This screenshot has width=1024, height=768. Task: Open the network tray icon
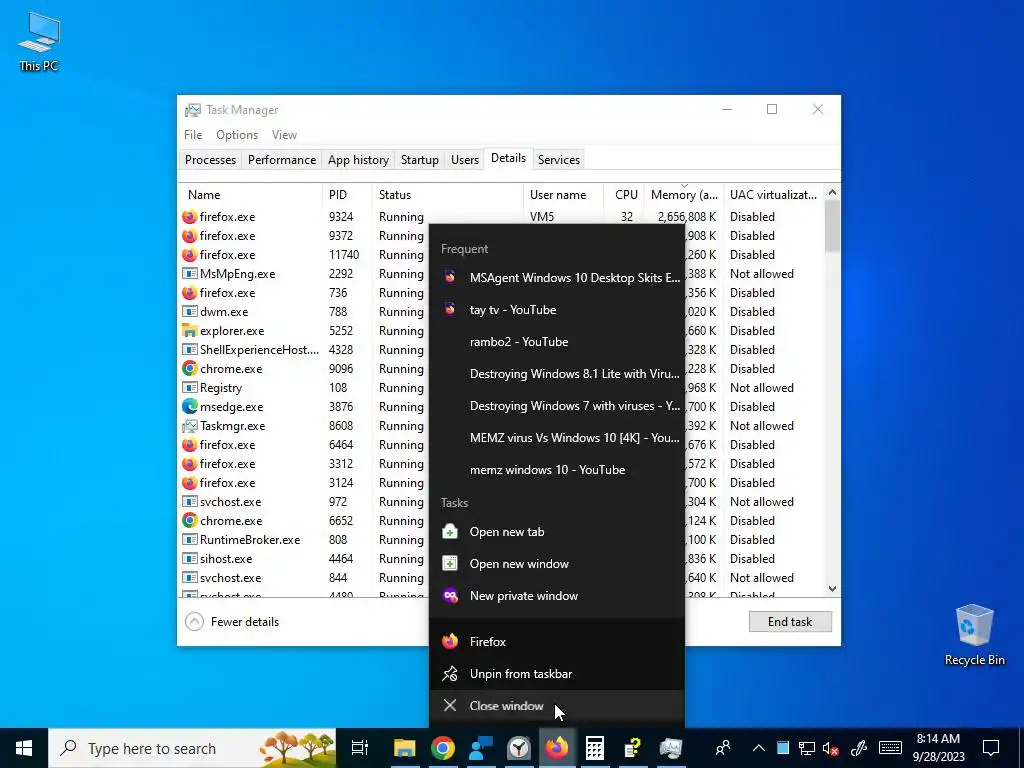click(807, 748)
